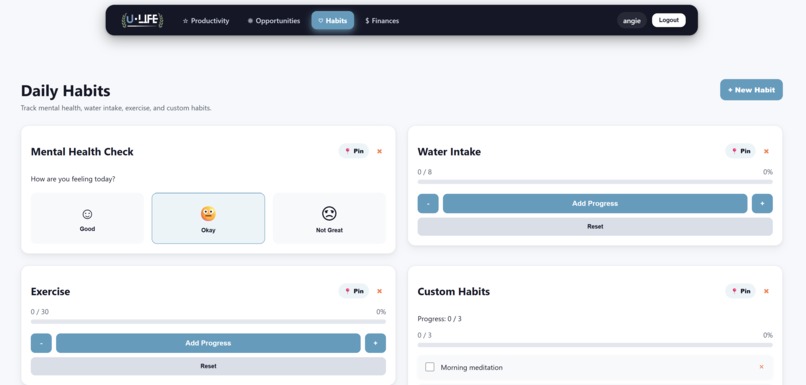Remove the Exercise card
806x385 pixels.
click(379, 291)
